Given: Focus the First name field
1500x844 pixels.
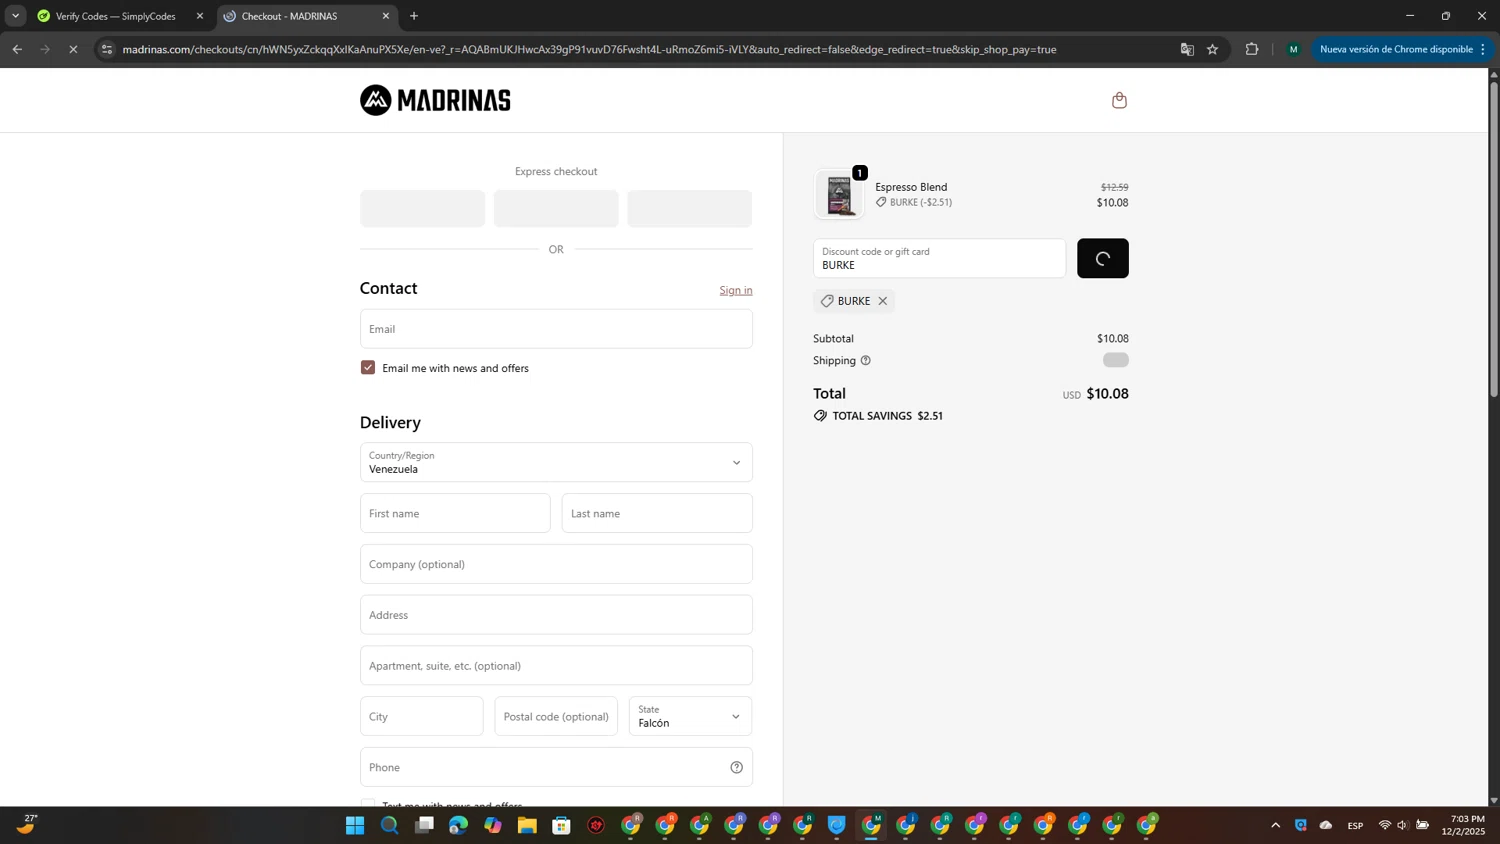Looking at the screenshot, I should coord(455,513).
